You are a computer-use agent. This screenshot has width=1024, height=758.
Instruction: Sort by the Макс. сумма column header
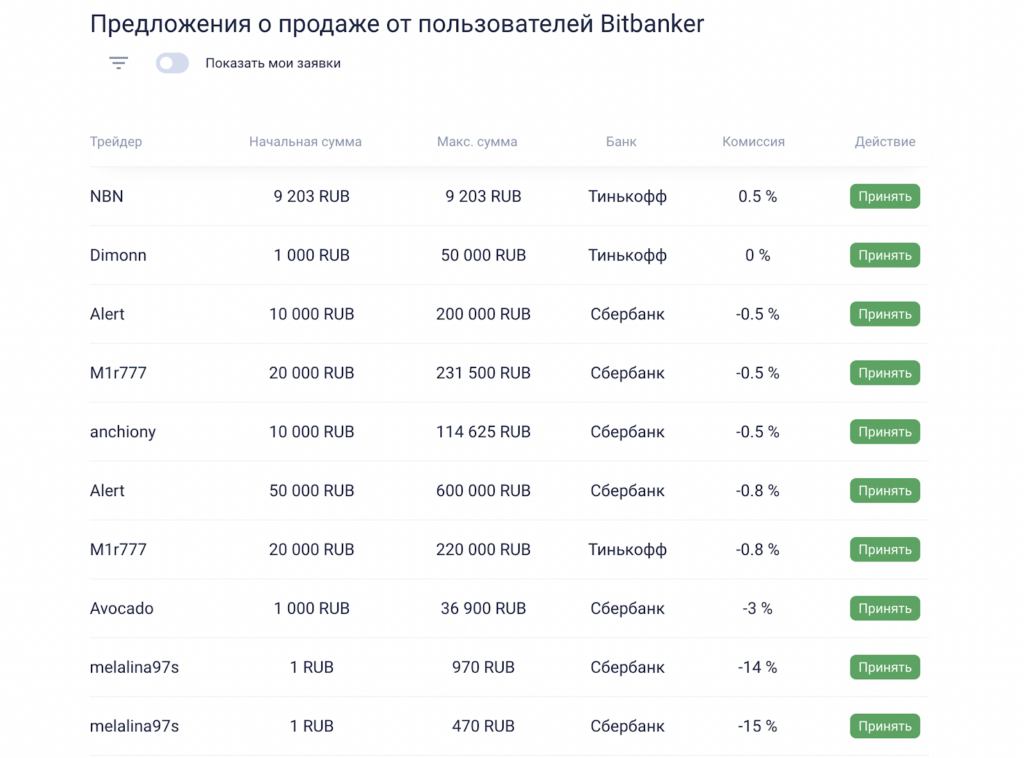[477, 142]
